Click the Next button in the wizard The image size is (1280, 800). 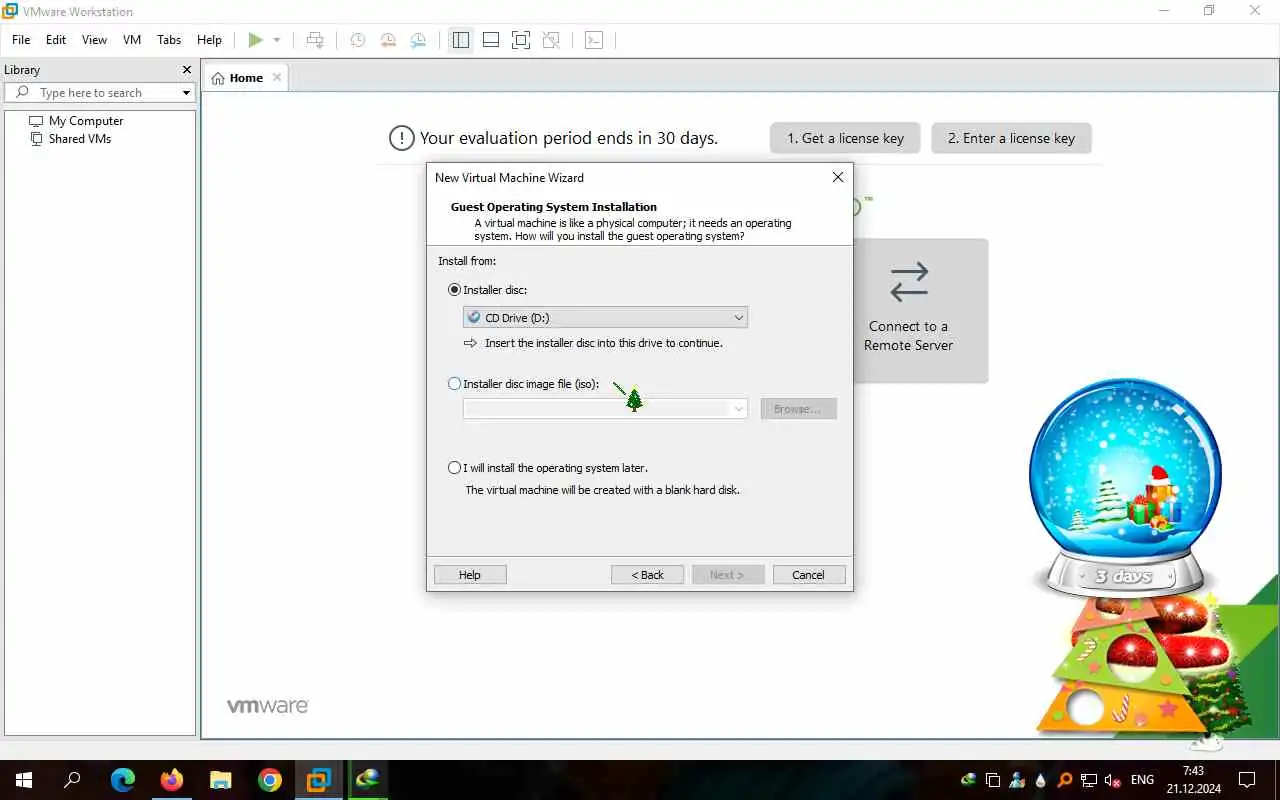coord(728,575)
